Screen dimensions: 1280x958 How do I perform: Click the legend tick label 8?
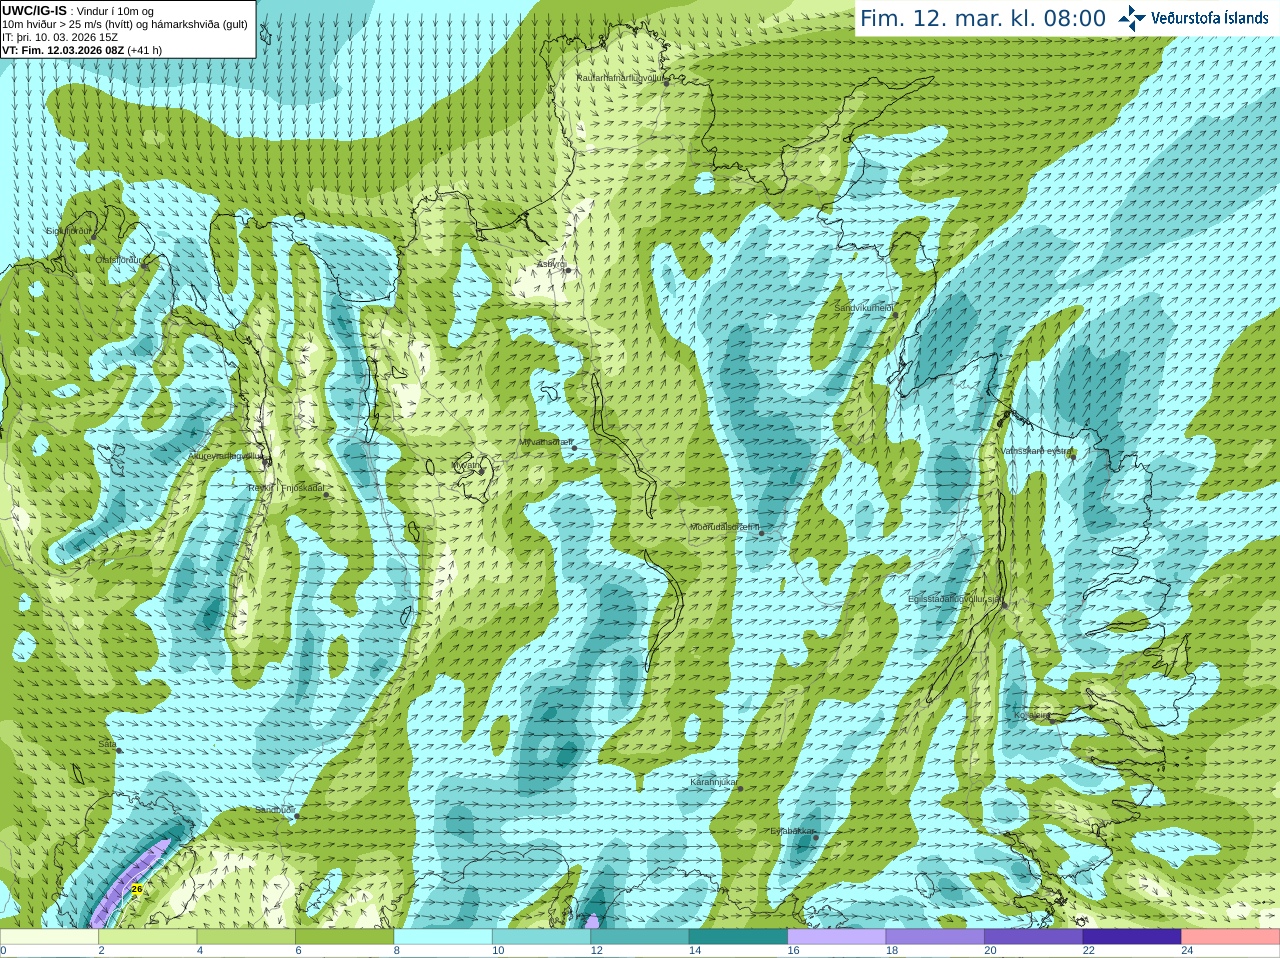click(397, 951)
